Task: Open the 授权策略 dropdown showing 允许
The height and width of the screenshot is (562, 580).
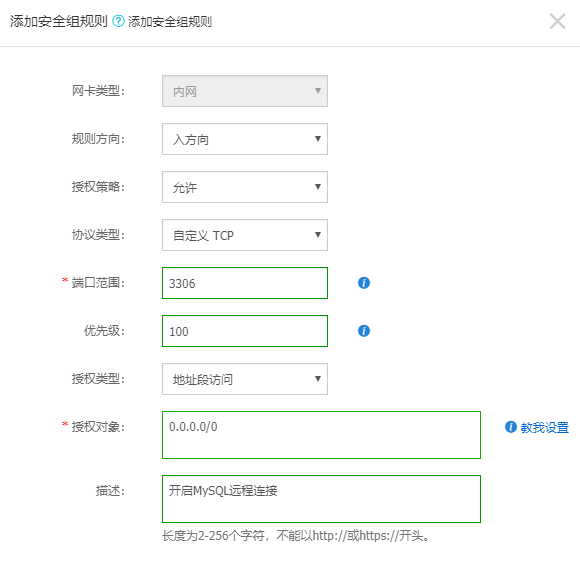Action: pos(245,187)
